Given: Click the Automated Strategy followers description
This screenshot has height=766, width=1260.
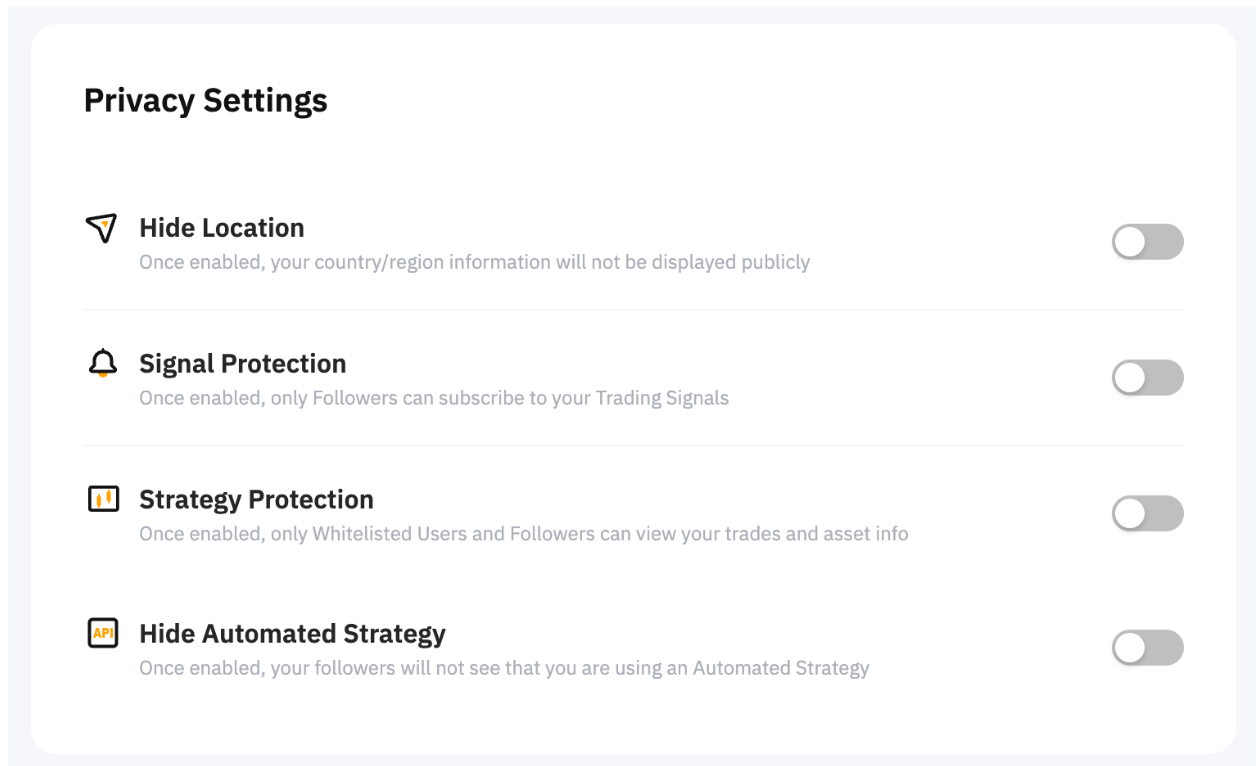Looking at the screenshot, I should click(503, 668).
